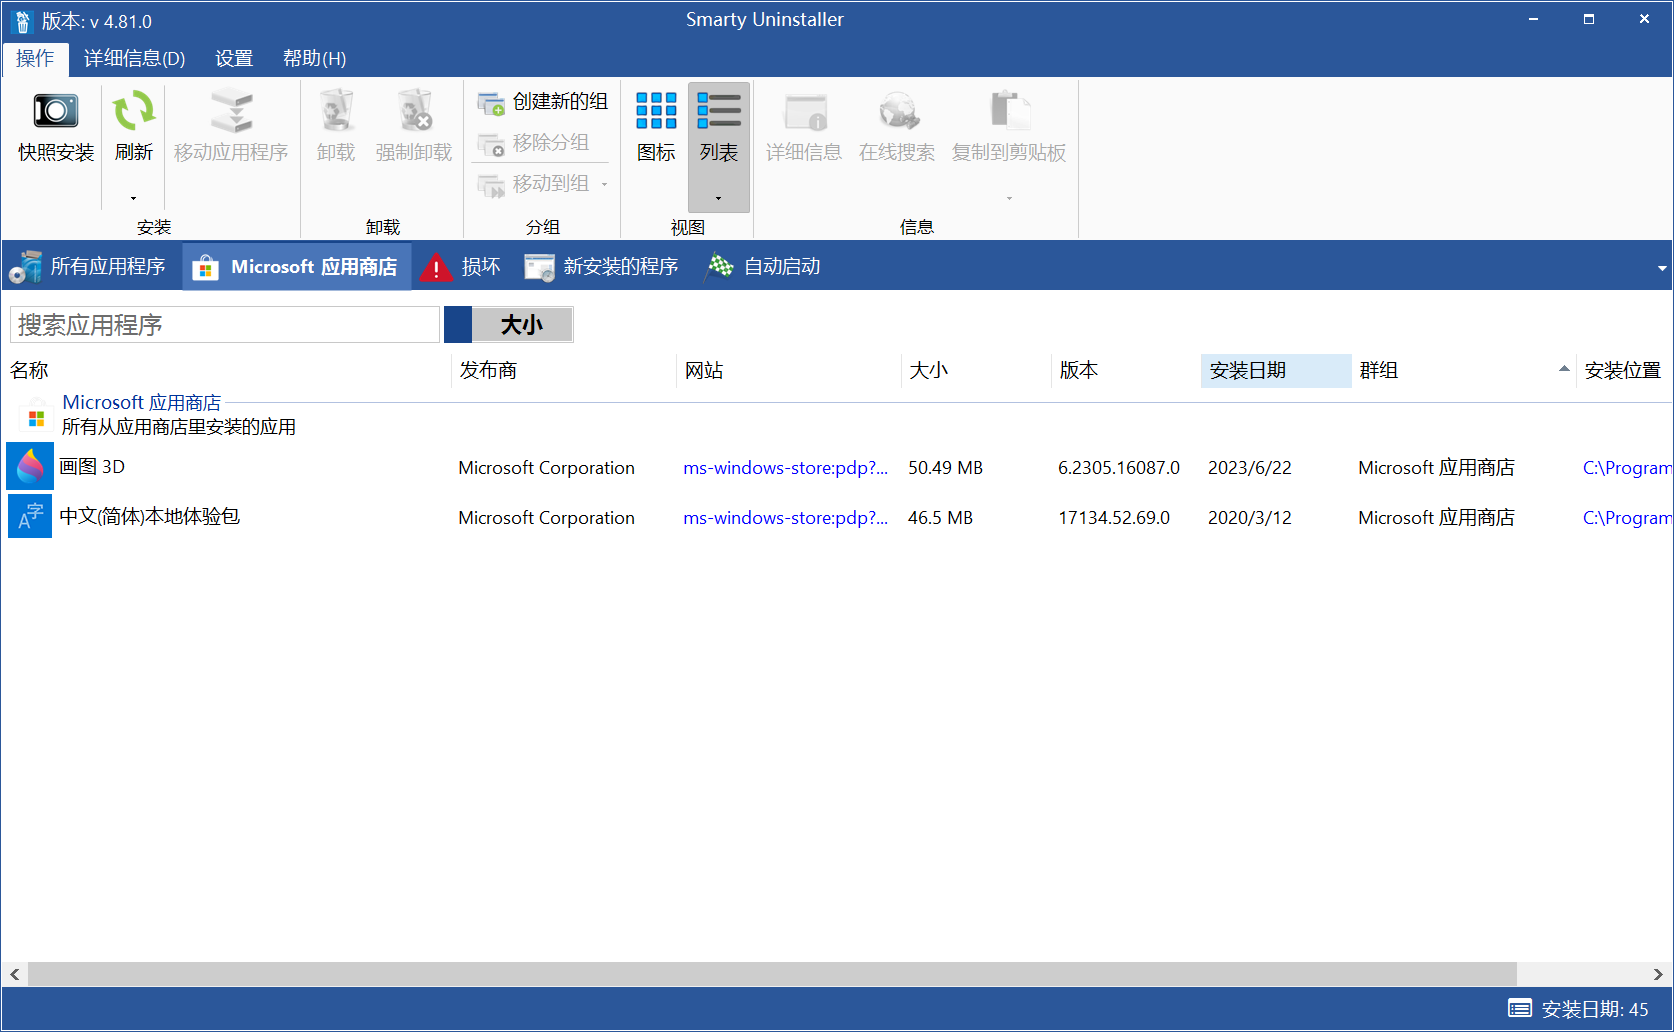Viewport: 1674px width, 1032px height.
Task: Click the 移动应用程序 icon
Action: point(231,110)
